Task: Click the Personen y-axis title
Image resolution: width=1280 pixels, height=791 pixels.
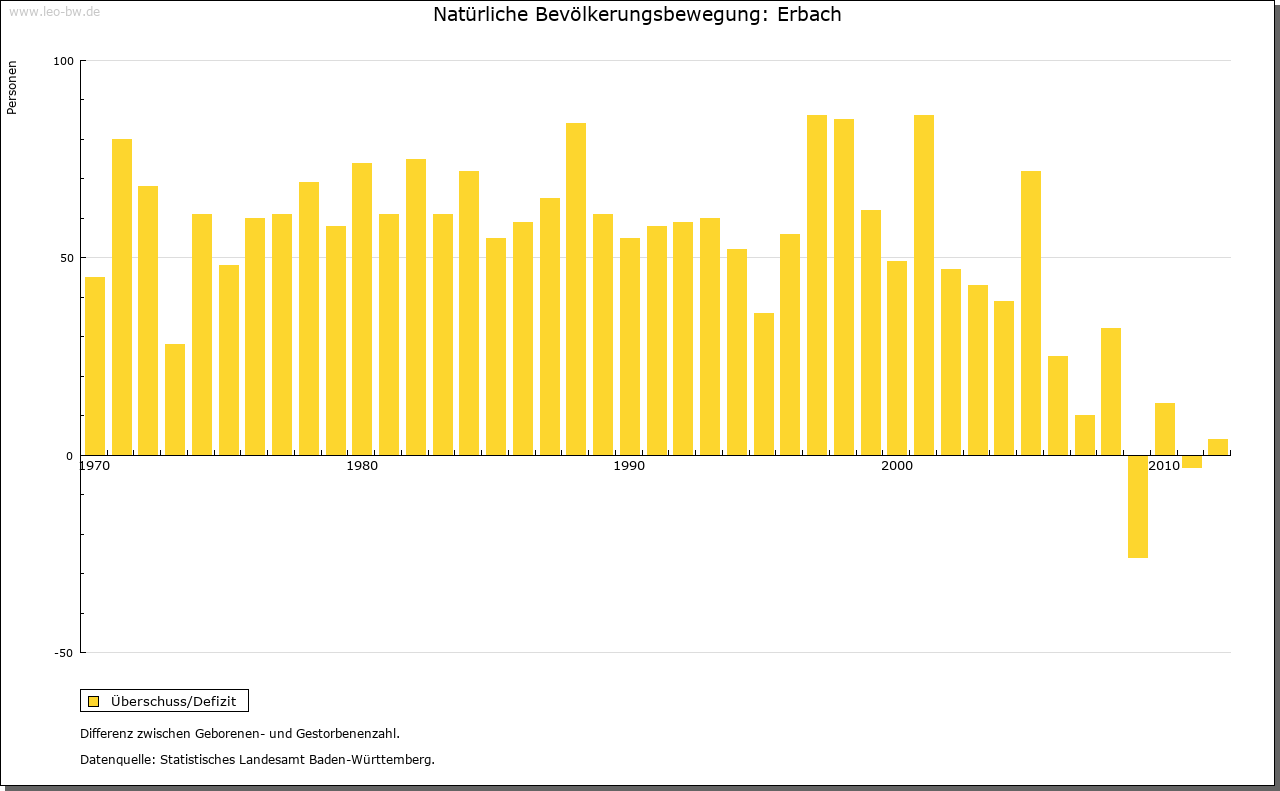Action: tap(12, 88)
